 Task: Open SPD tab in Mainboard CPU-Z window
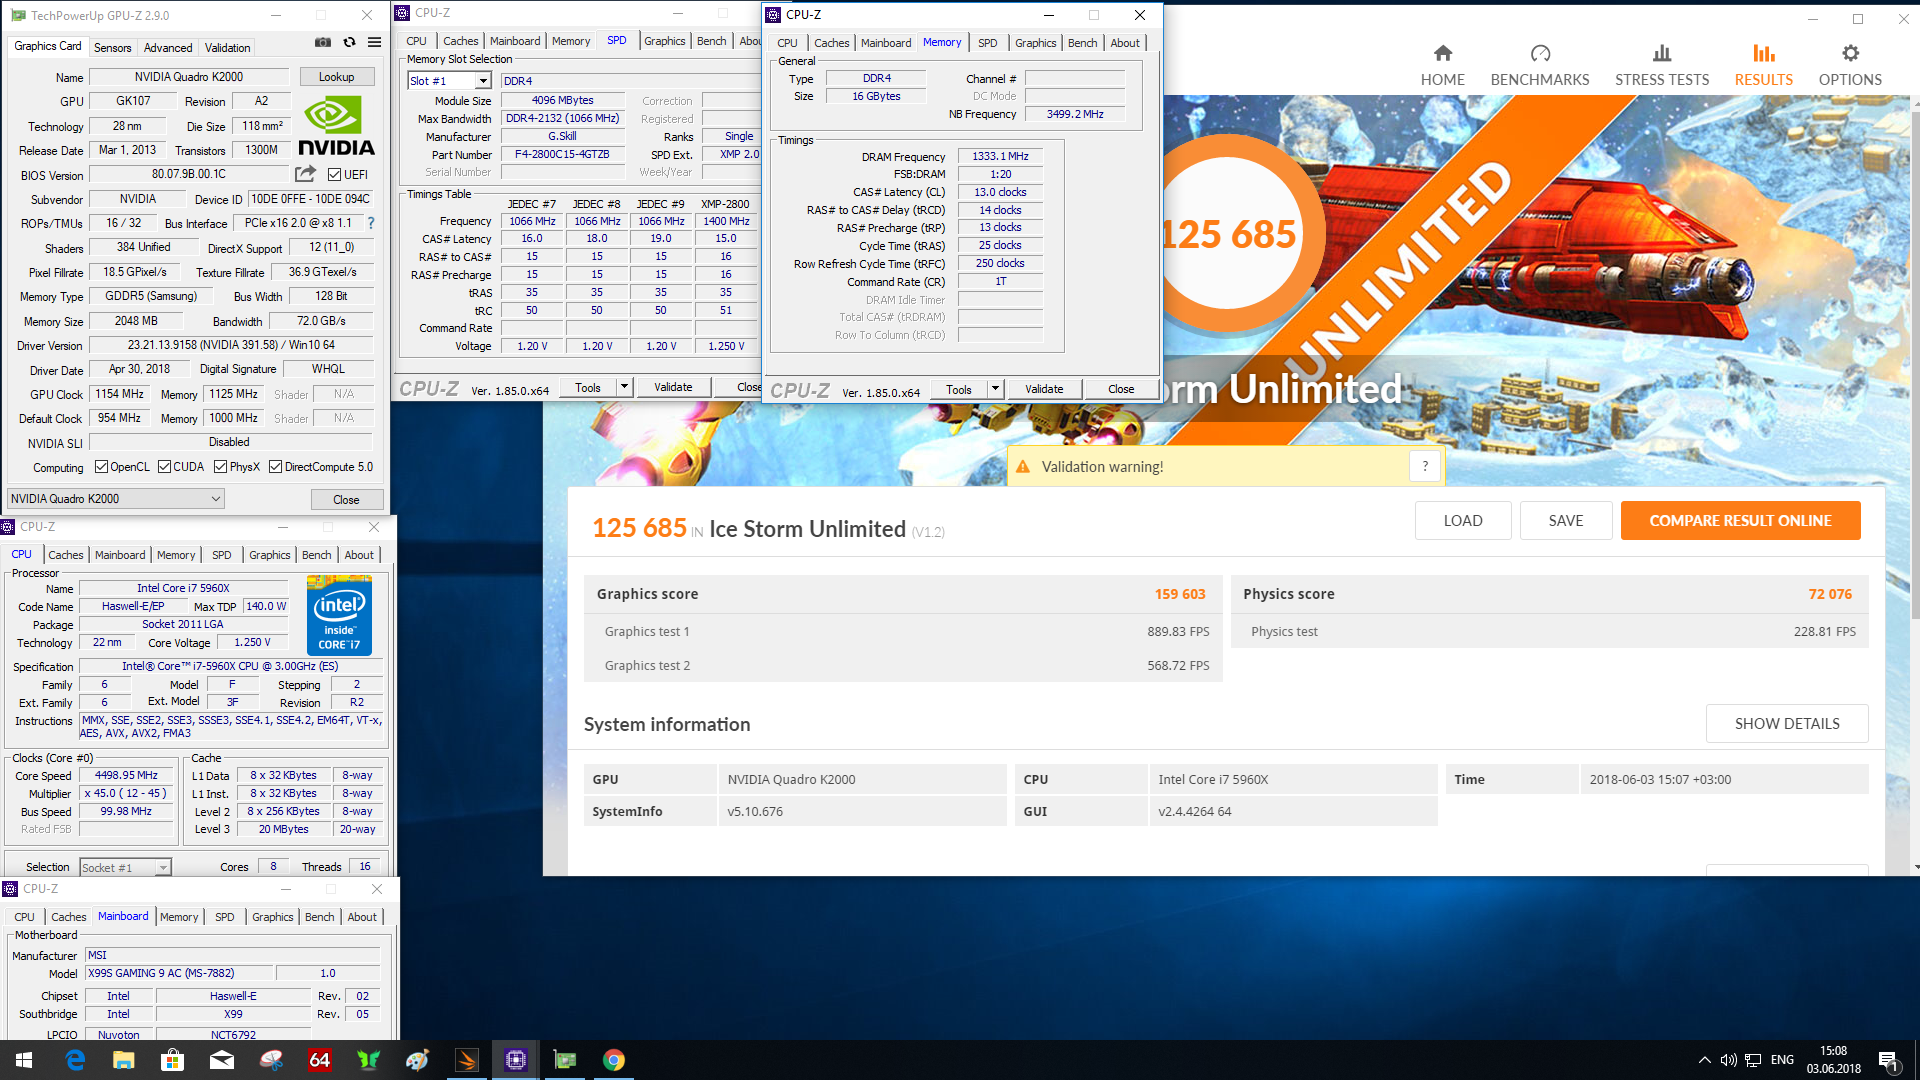[225, 917]
